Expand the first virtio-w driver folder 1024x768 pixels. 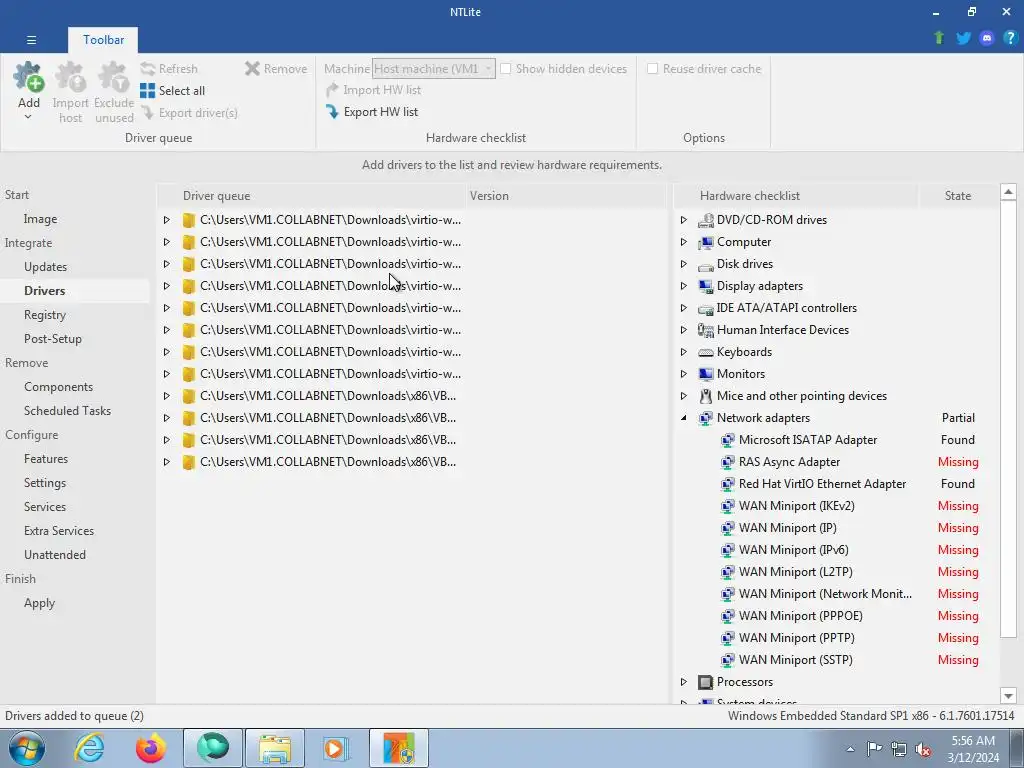pos(167,220)
